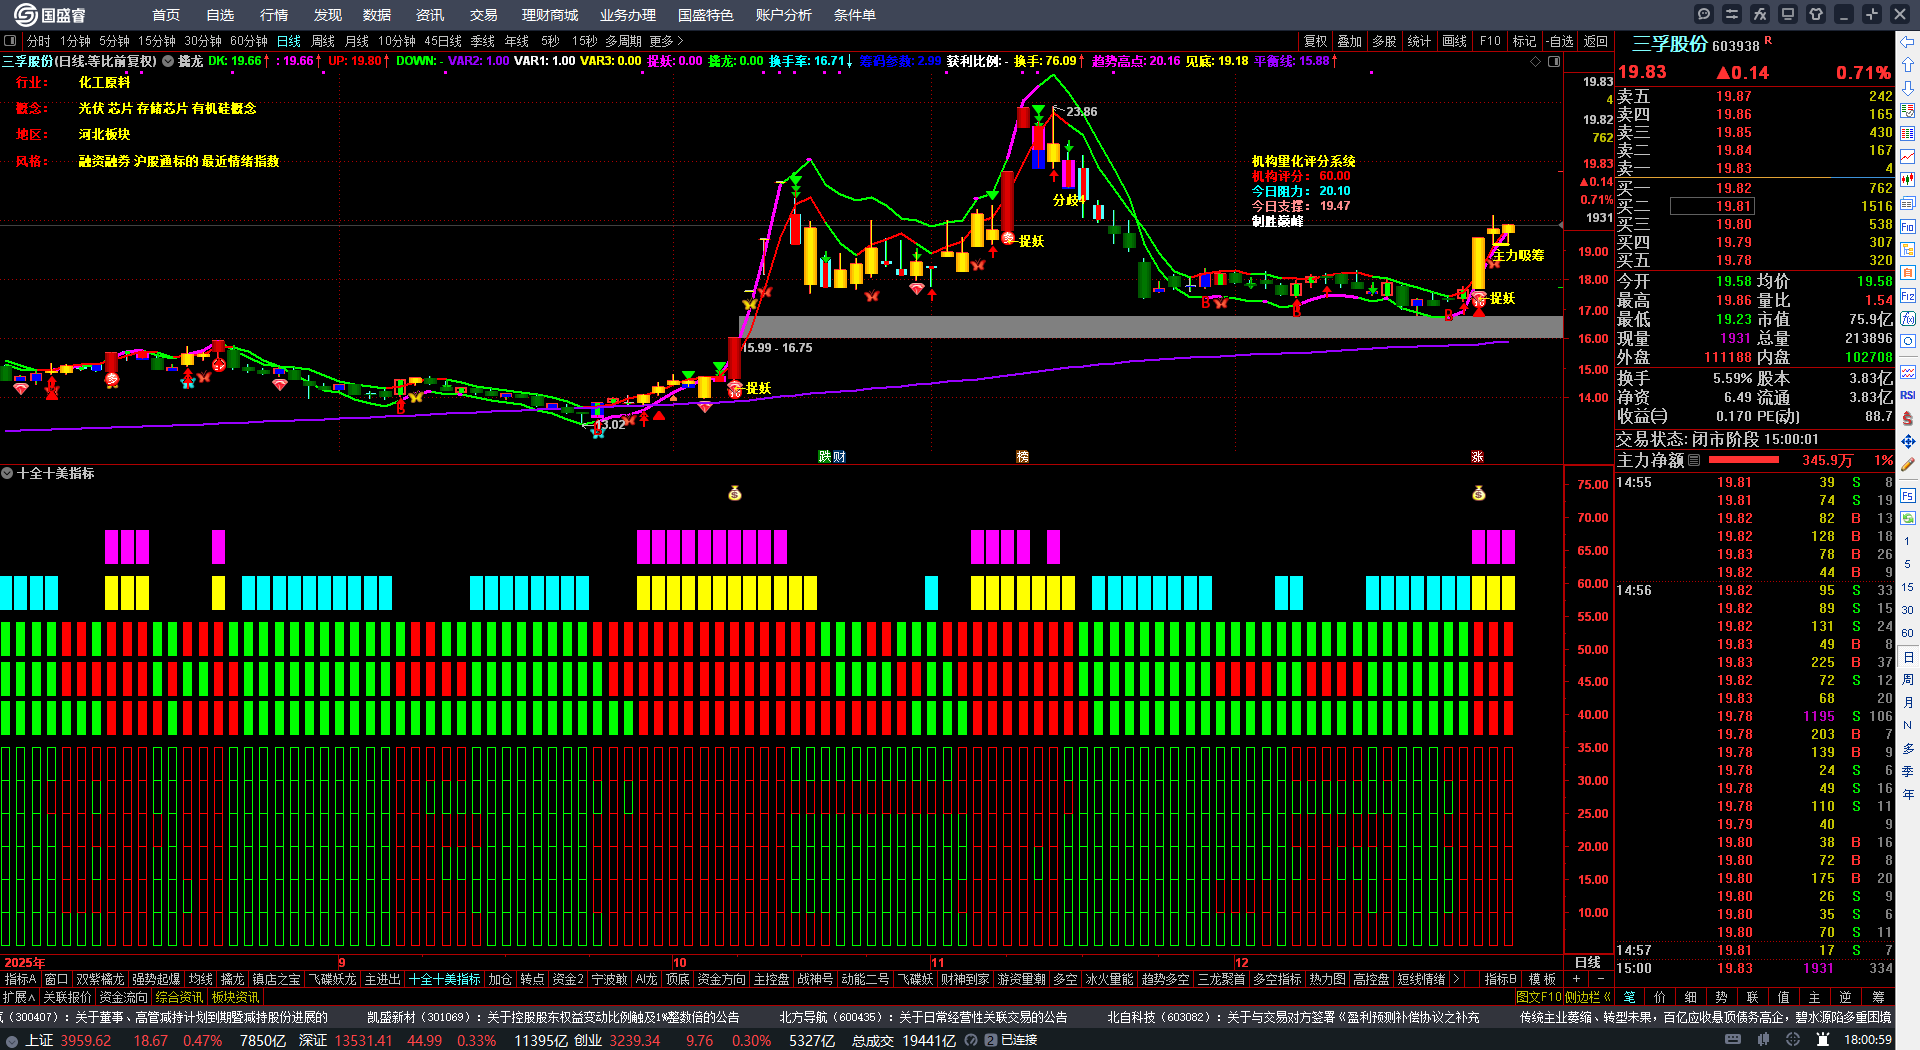Toggle the circle icon beside 三孚股份 title
This screenshot has height=1050, width=1920.
pos(168,61)
